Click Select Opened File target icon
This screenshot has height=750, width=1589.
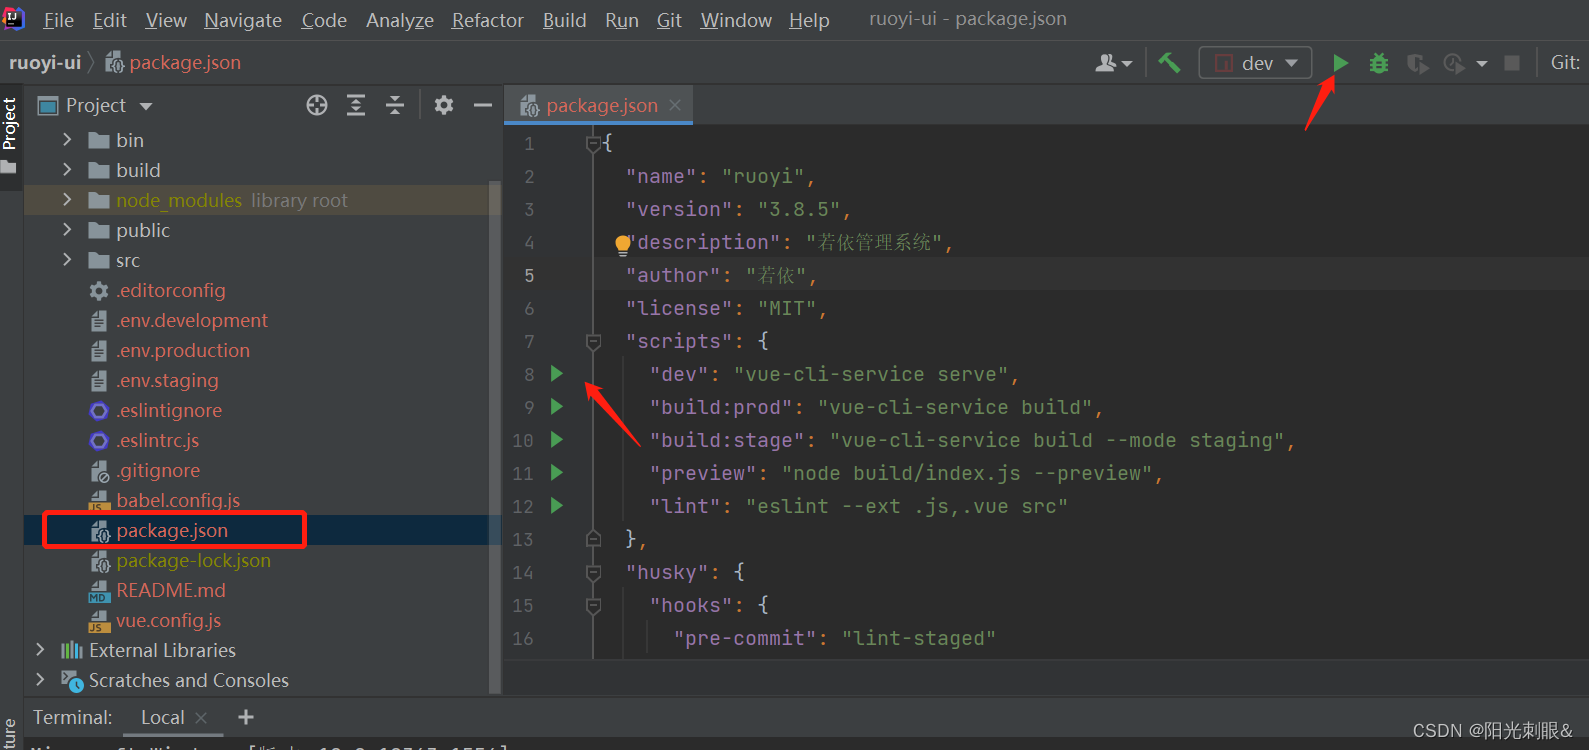317,105
